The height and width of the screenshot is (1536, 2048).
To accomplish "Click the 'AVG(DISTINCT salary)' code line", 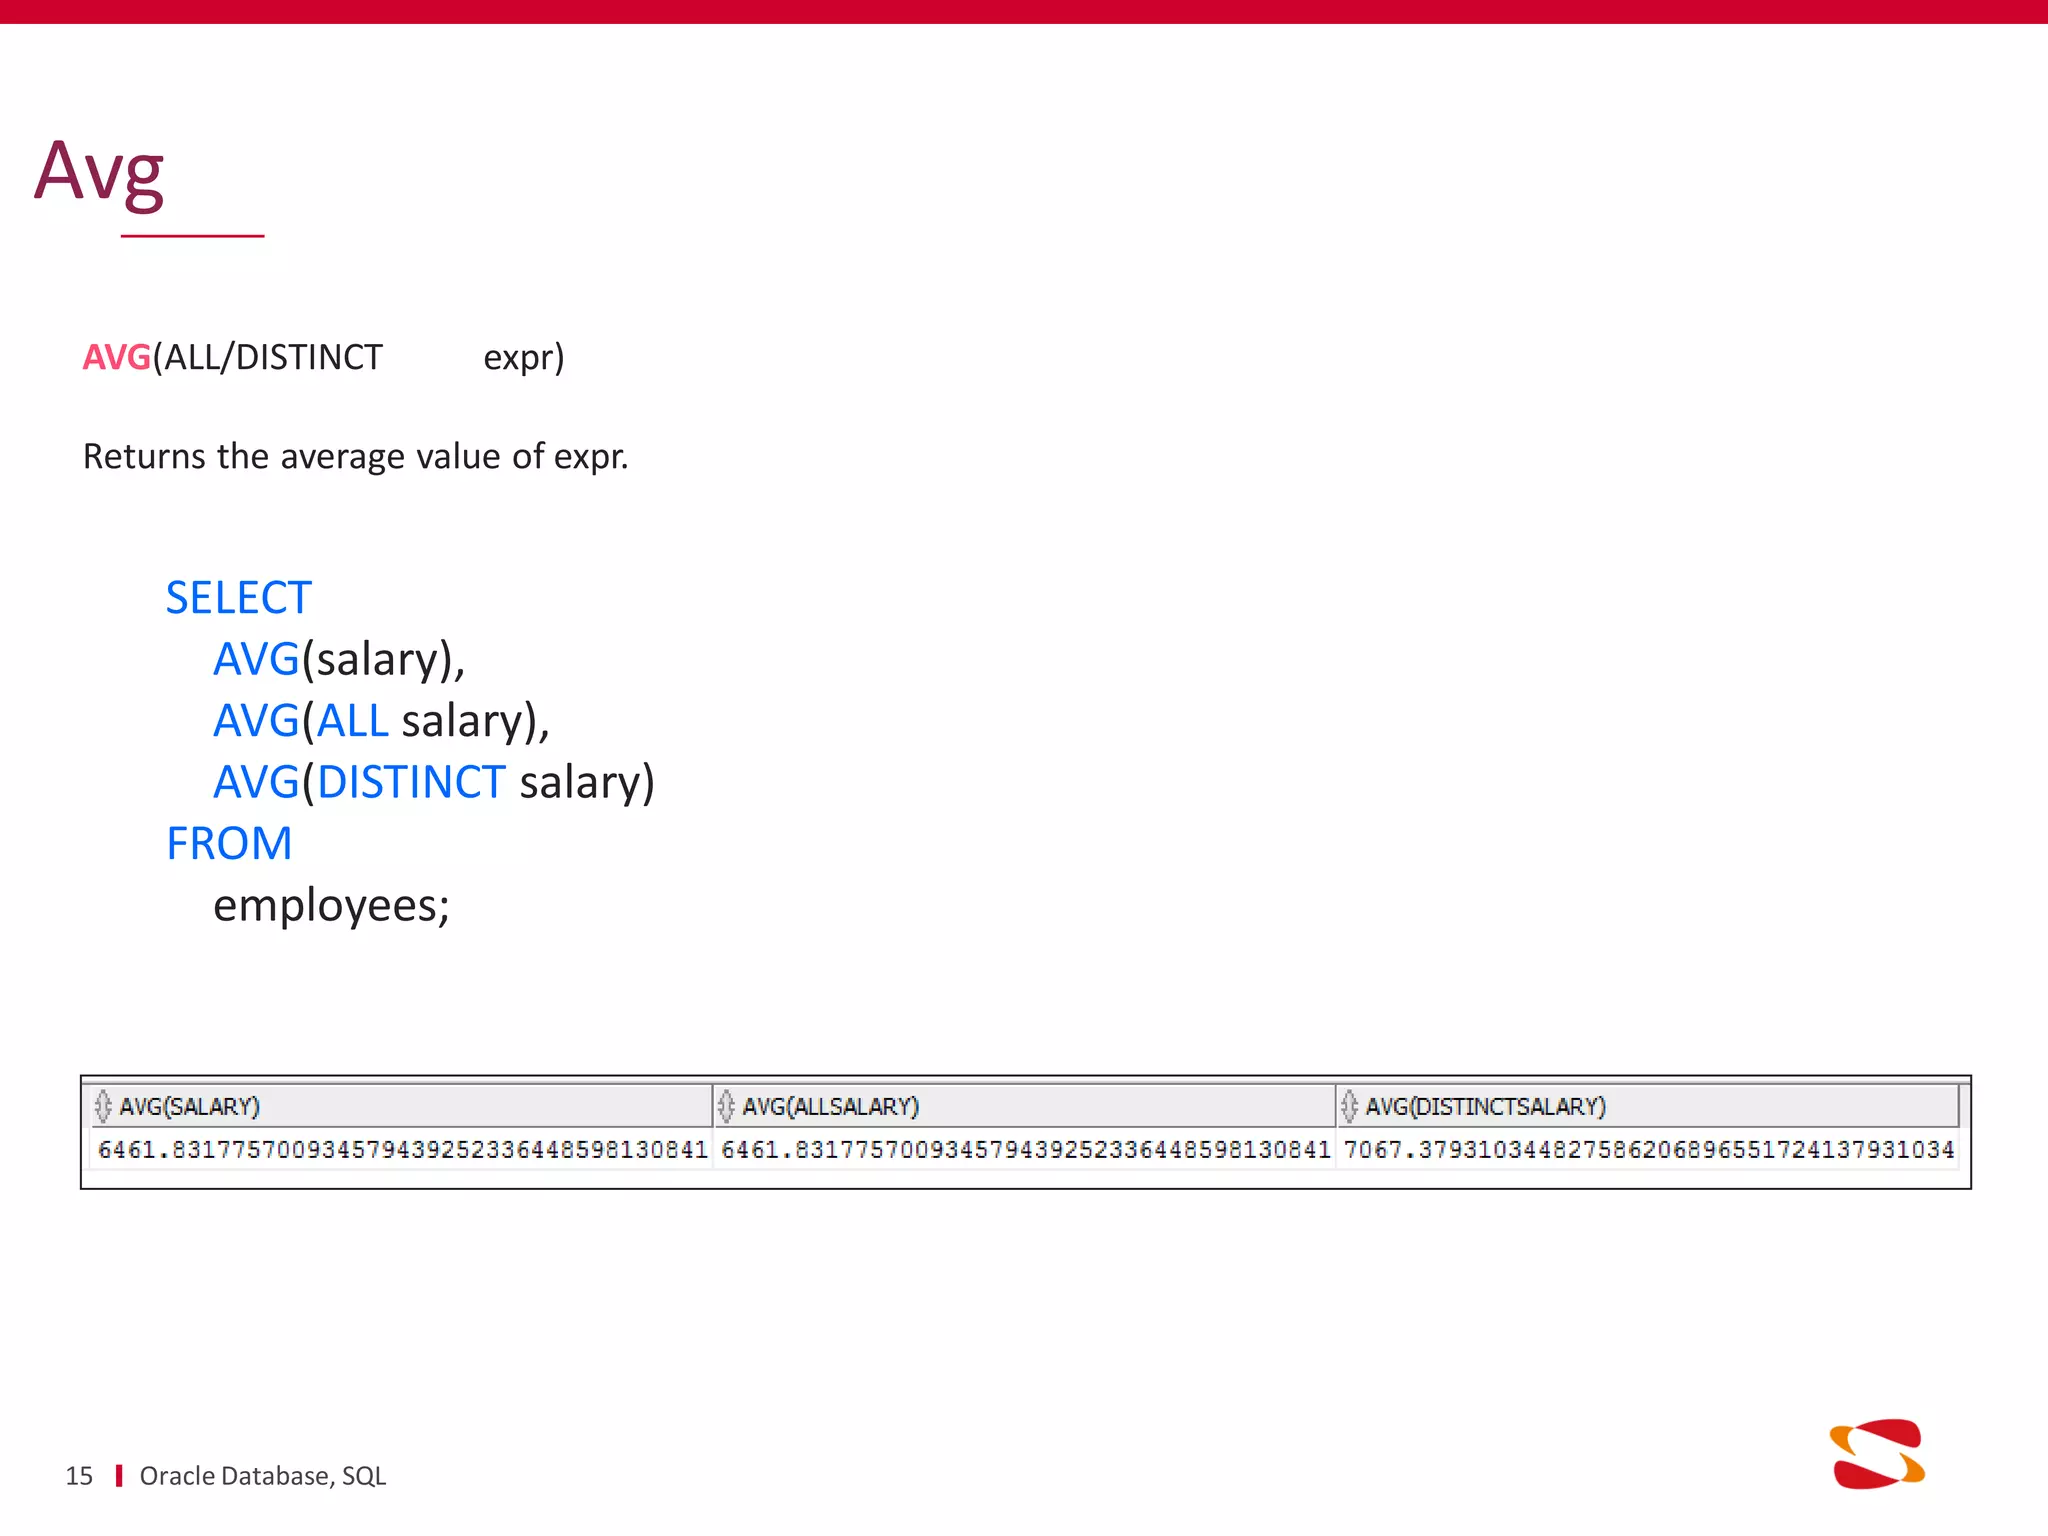I will [434, 783].
